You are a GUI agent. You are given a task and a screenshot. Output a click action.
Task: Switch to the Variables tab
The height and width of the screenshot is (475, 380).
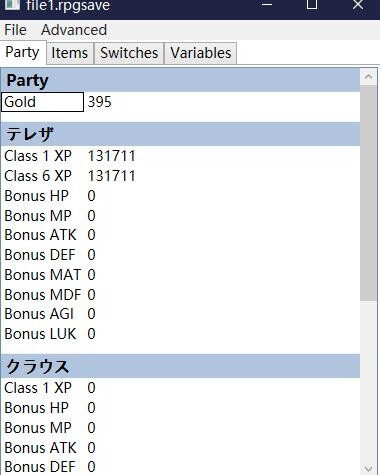click(x=201, y=53)
